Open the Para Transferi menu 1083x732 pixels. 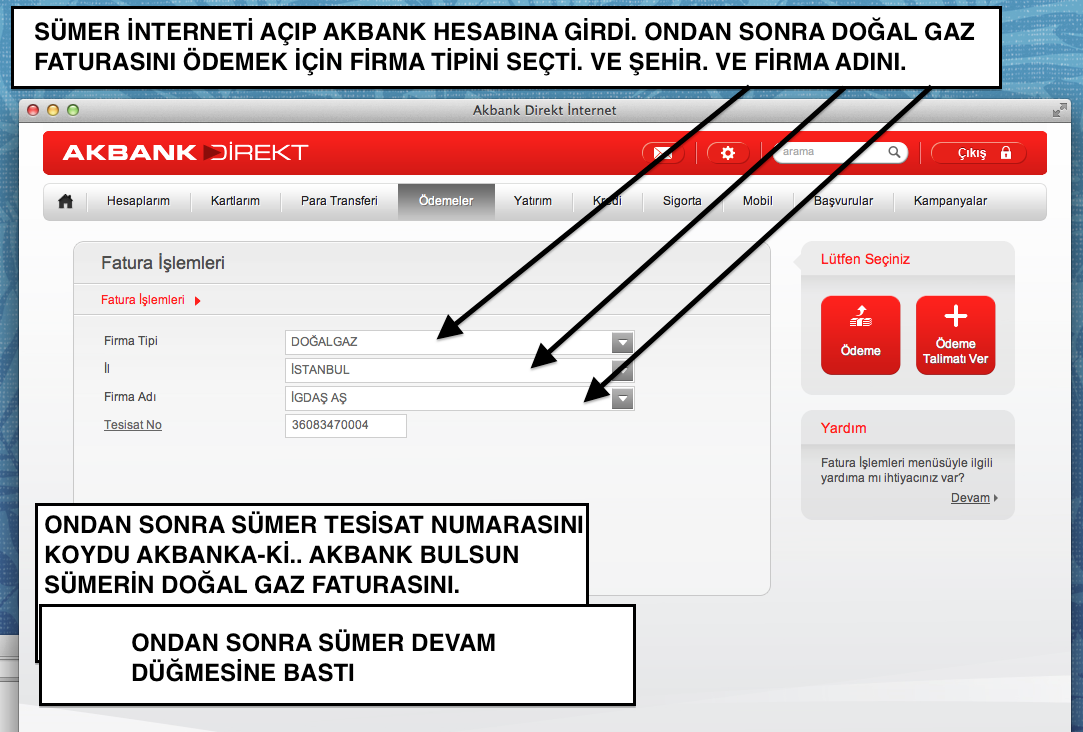339,201
